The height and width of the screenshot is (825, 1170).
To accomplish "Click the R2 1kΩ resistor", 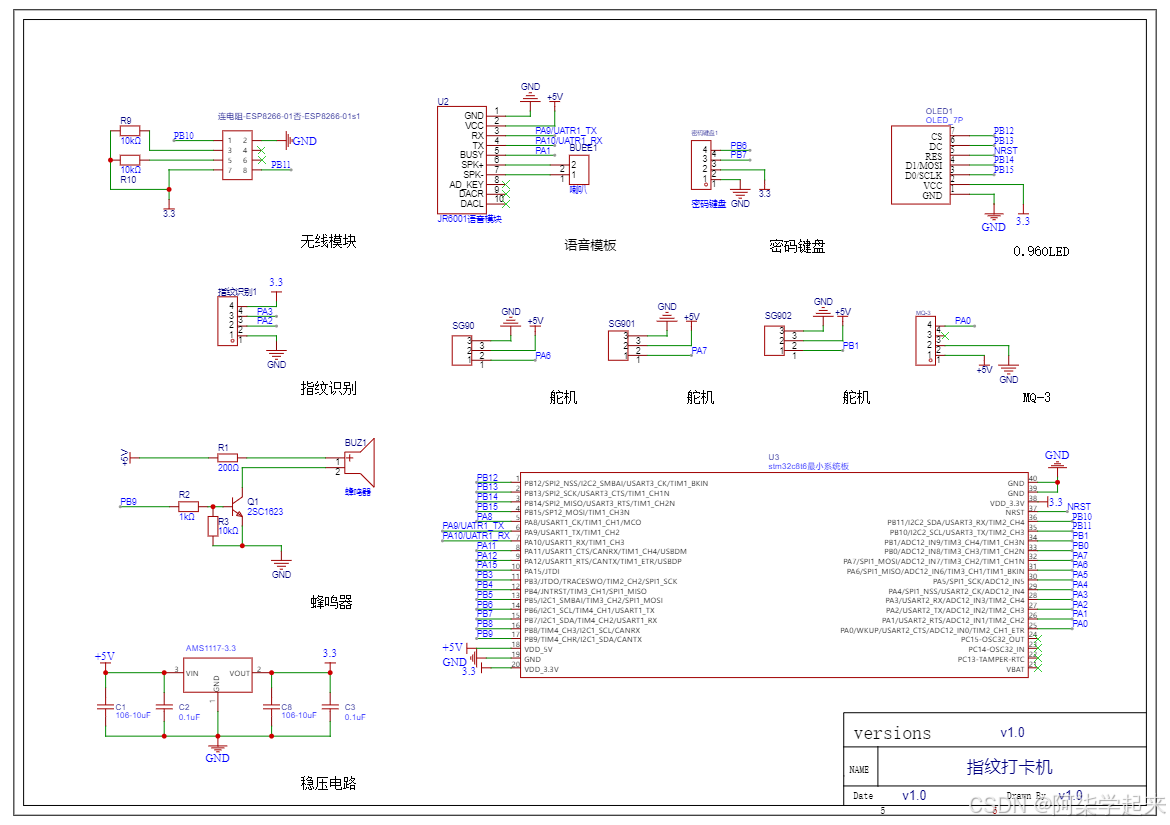I will [188, 506].
